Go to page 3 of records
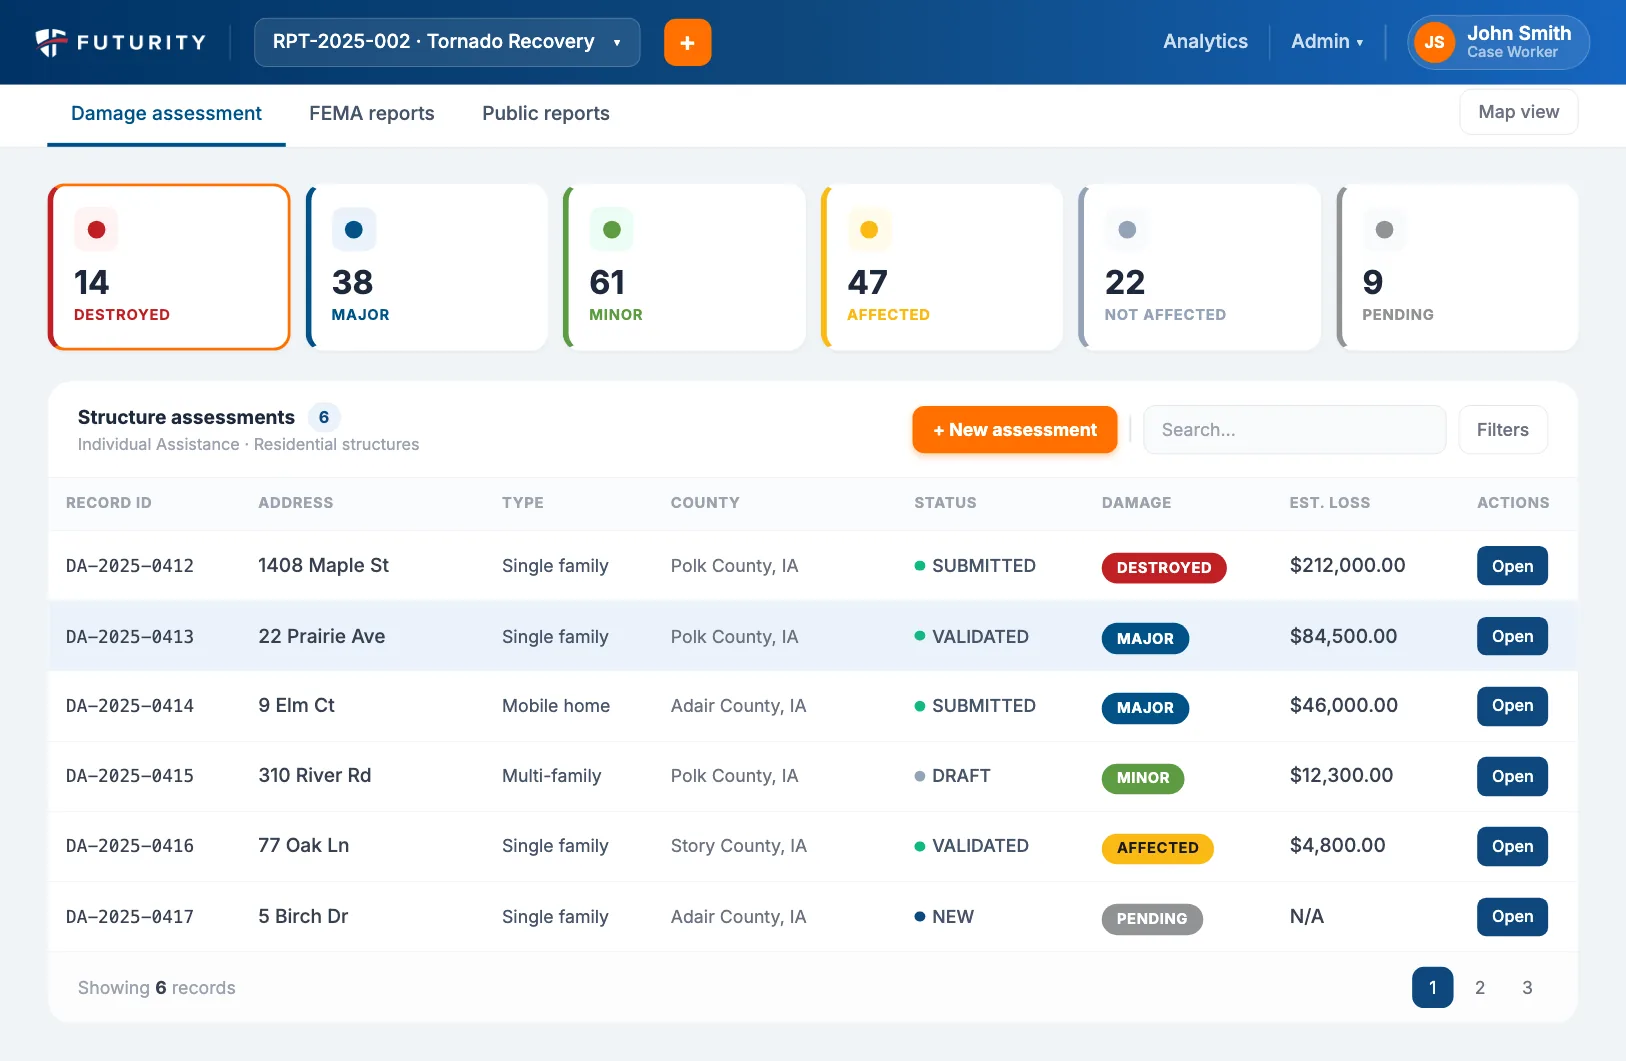 point(1527,988)
